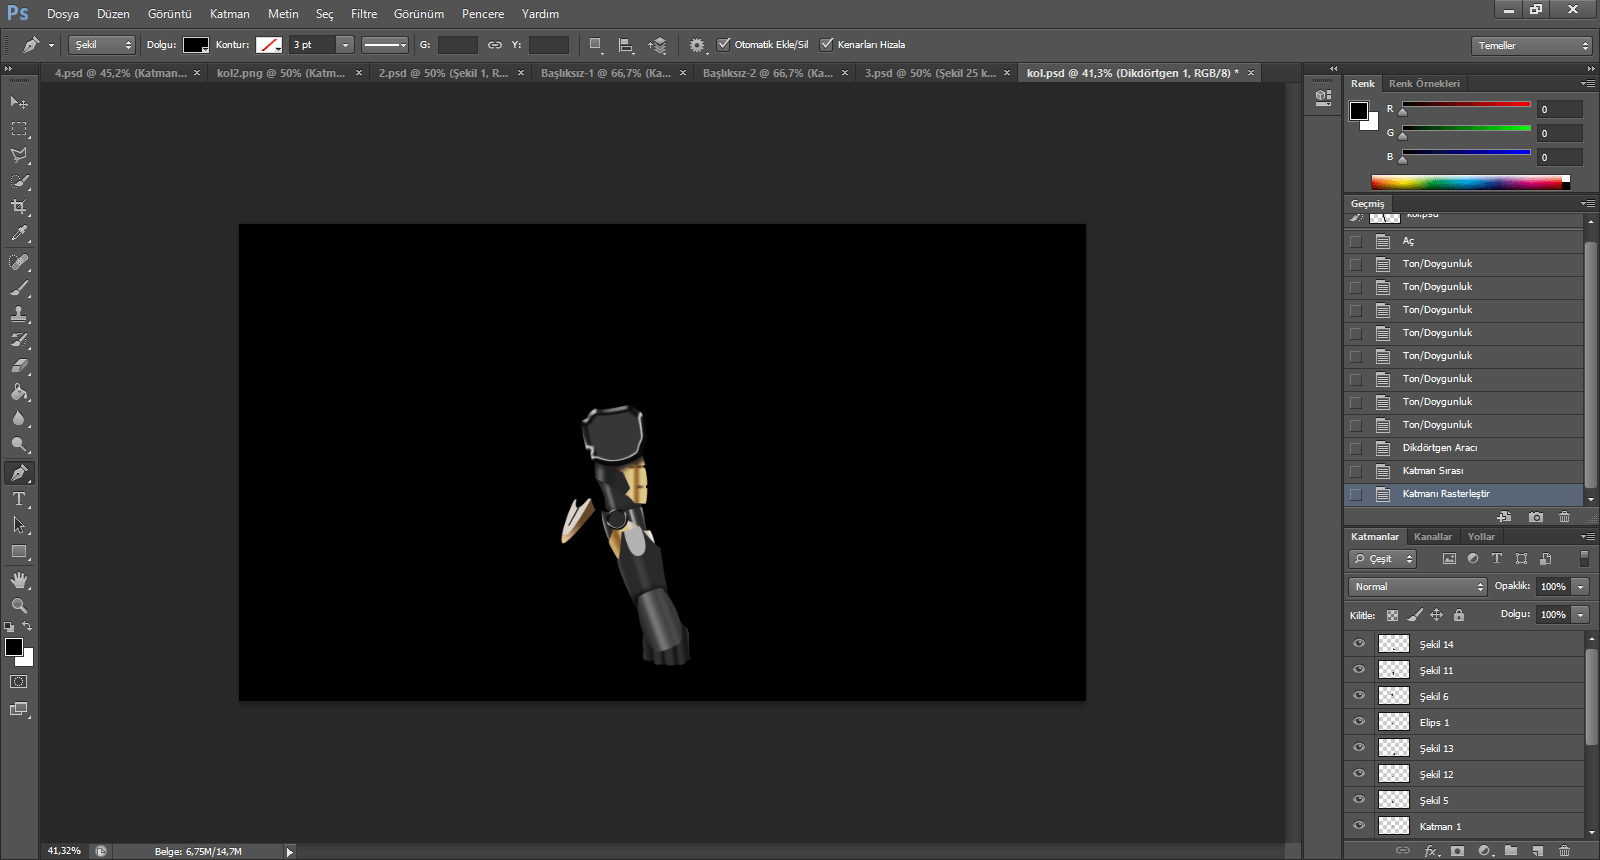Select the Rectangle shape tool
The width and height of the screenshot is (1600, 860).
19,551
